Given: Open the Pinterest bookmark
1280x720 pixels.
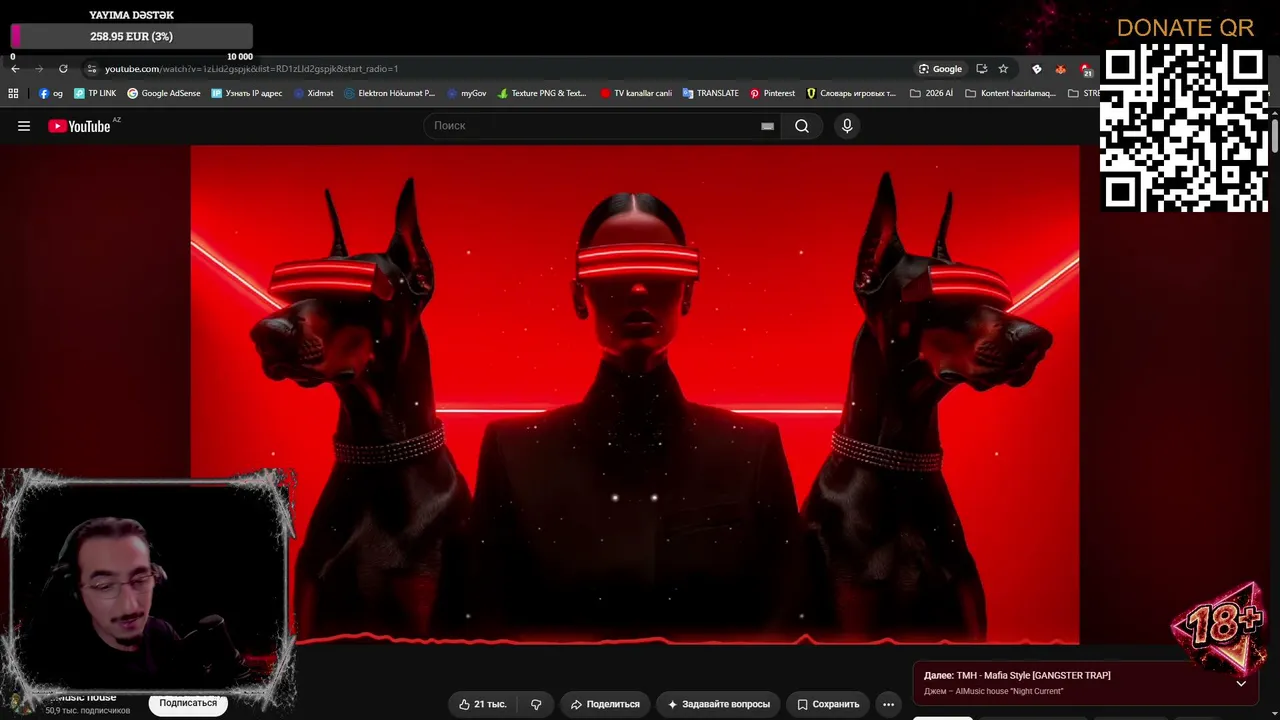Looking at the screenshot, I should click(772, 93).
